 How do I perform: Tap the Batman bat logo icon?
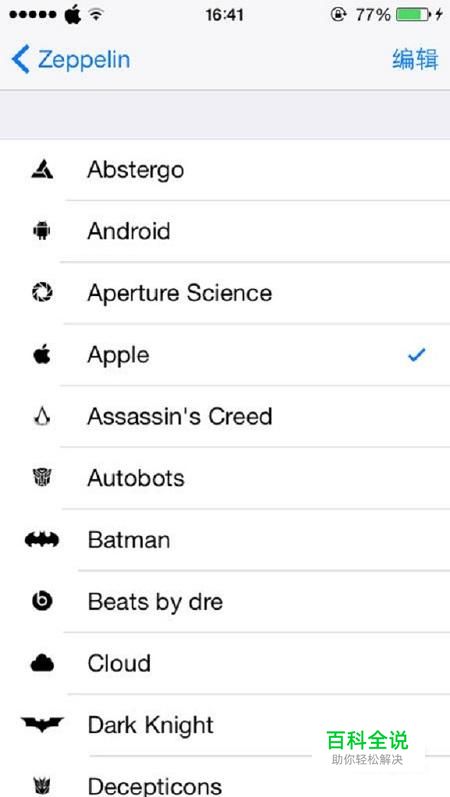coord(42,540)
